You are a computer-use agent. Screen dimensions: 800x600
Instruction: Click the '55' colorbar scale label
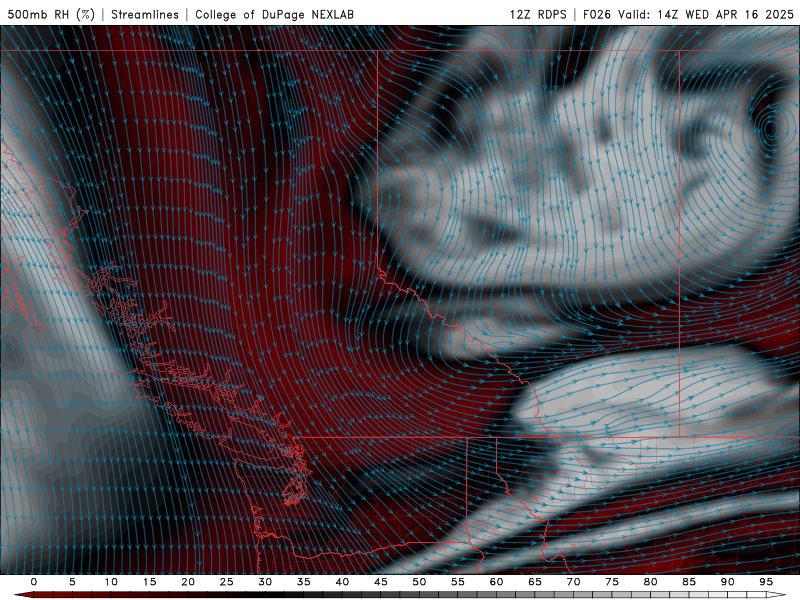(458, 582)
